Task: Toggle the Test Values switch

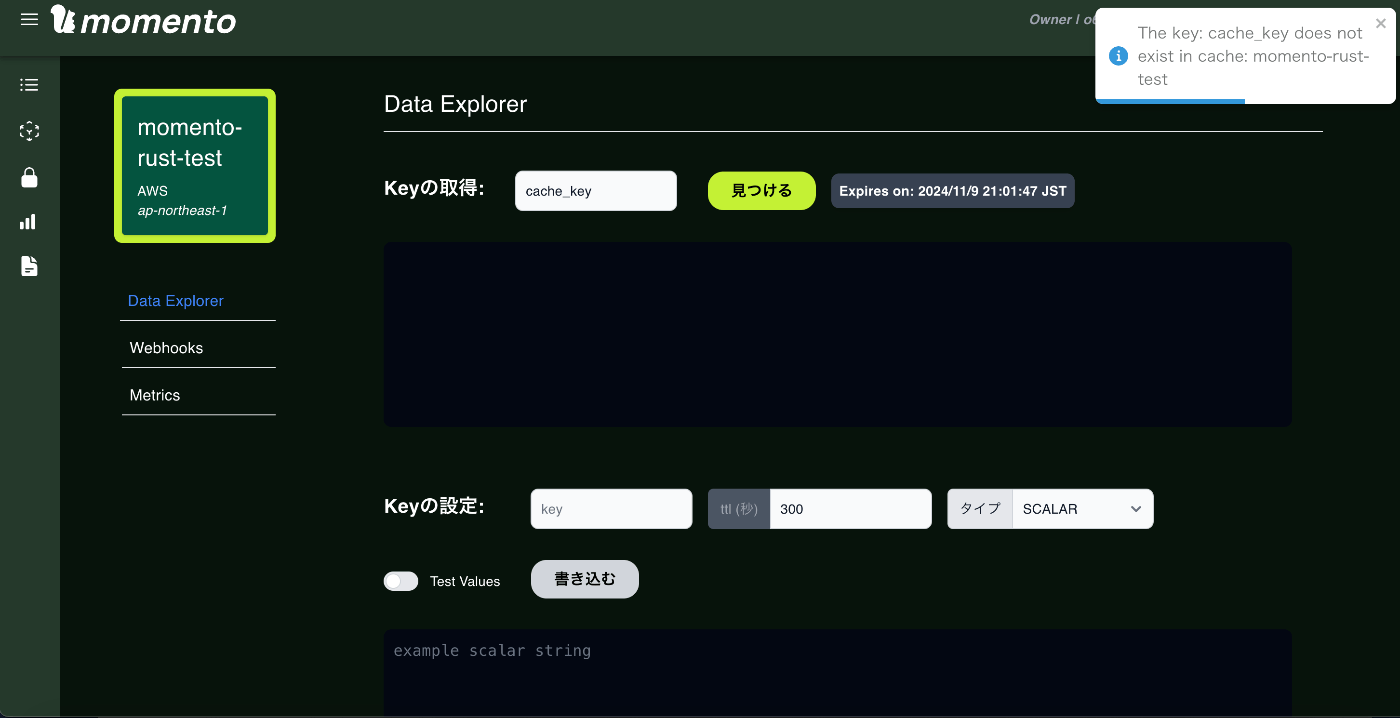Action: (401, 581)
